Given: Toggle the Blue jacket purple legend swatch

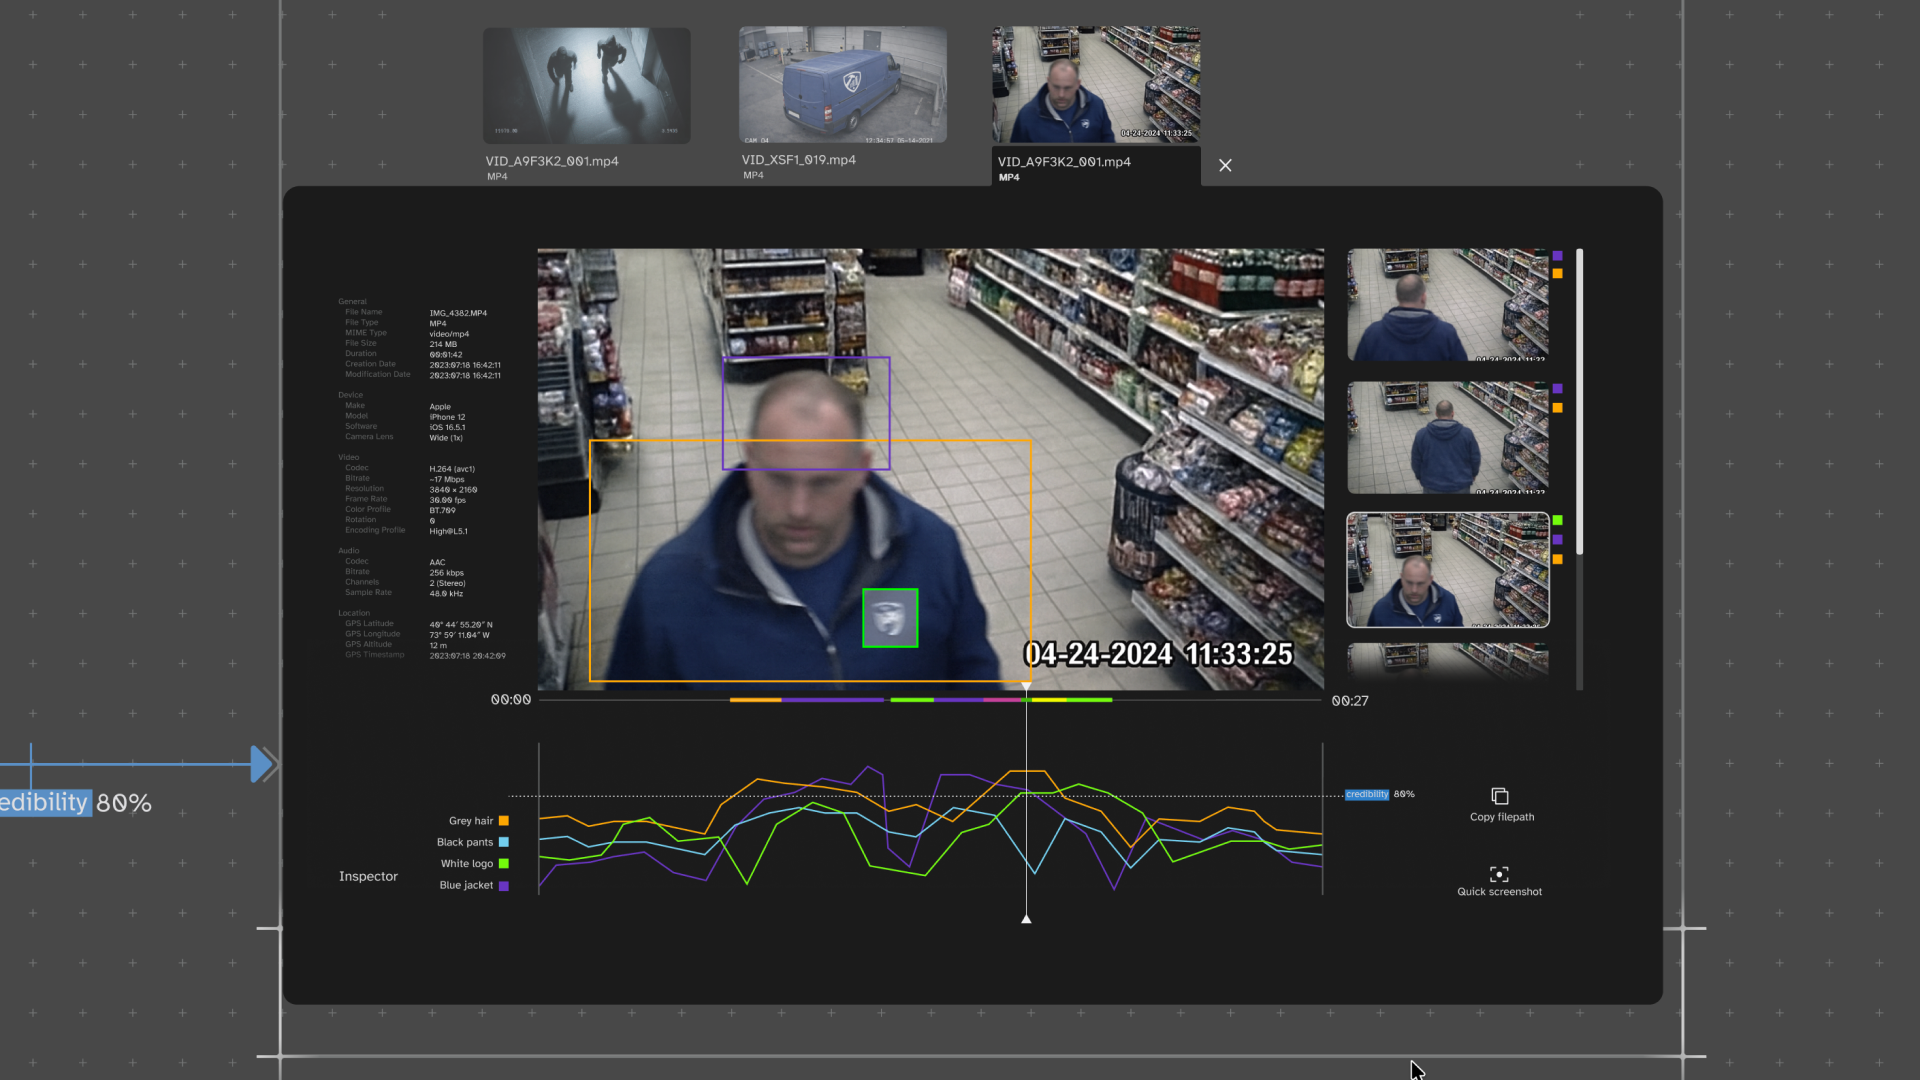Looking at the screenshot, I should pyautogui.click(x=504, y=886).
